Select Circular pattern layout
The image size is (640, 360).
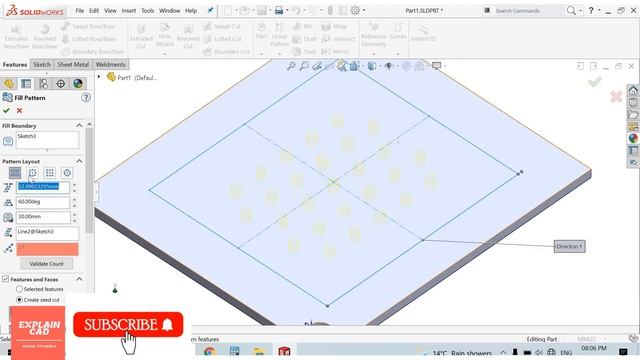pos(32,173)
